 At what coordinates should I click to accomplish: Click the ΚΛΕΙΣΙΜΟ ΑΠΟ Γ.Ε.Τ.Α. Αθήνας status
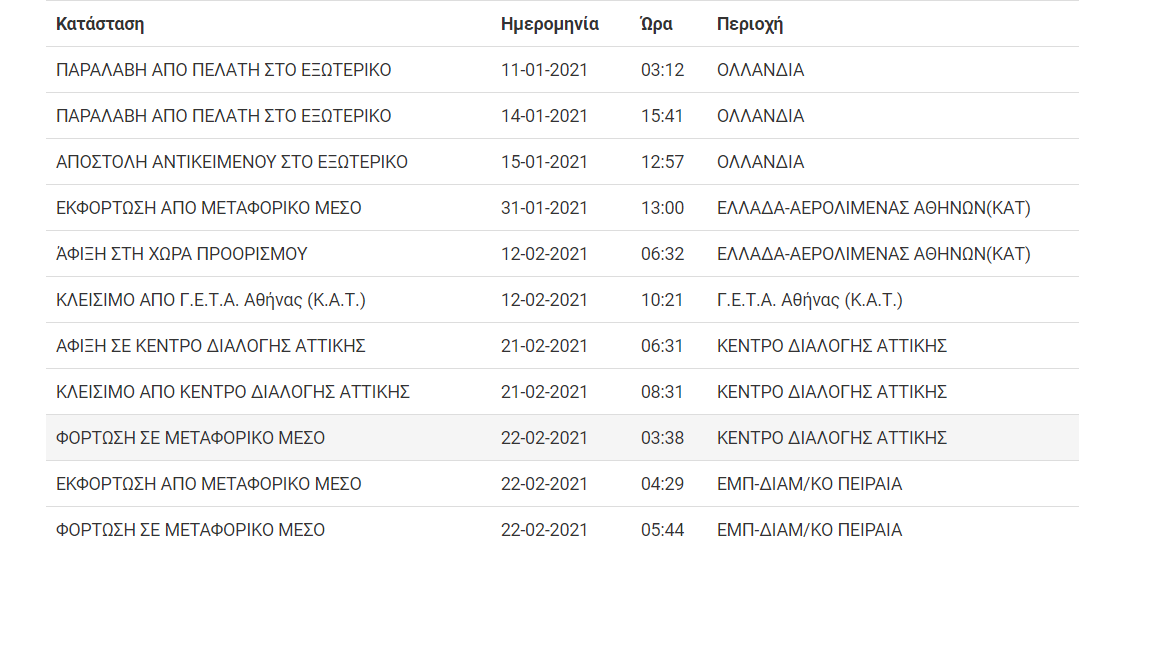pos(211,300)
